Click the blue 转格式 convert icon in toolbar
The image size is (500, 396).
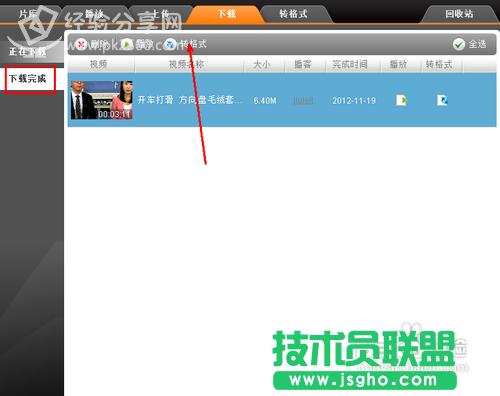(x=170, y=44)
